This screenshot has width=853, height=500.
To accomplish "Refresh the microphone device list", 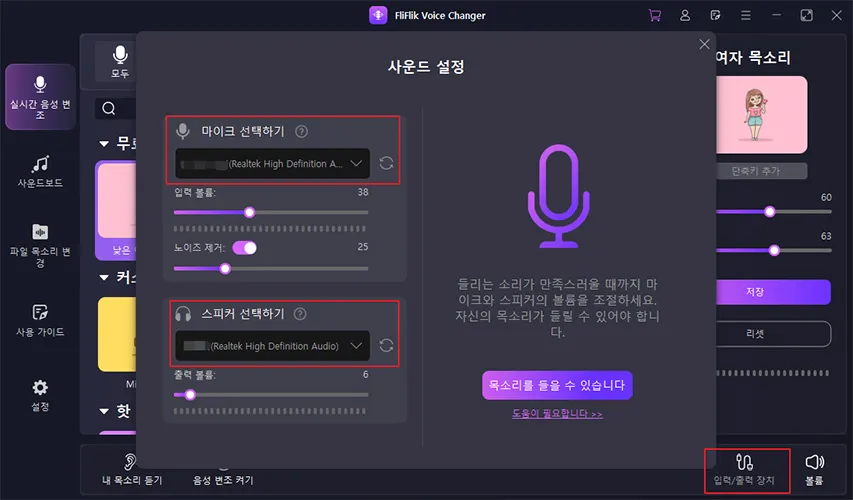I will tap(386, 163).
